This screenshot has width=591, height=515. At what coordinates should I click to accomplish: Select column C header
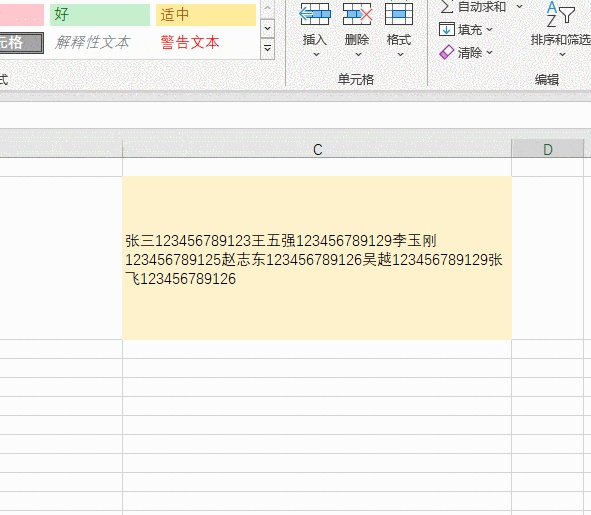click(x=317, y=149)
